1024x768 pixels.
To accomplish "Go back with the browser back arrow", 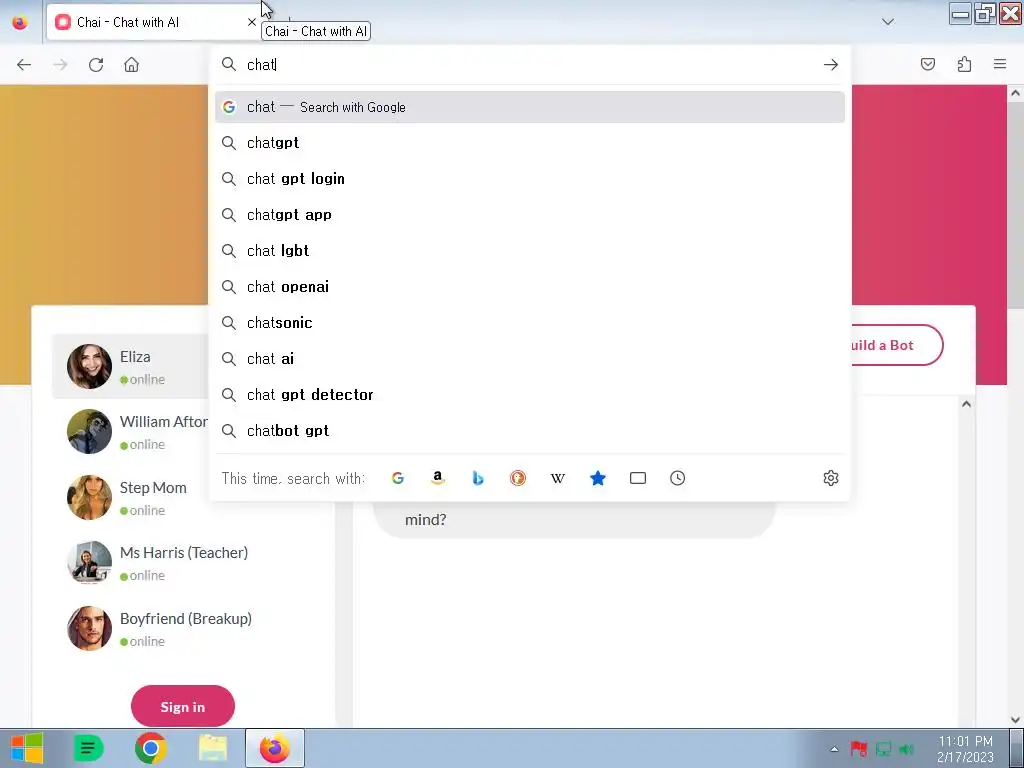I will [24, 65].
